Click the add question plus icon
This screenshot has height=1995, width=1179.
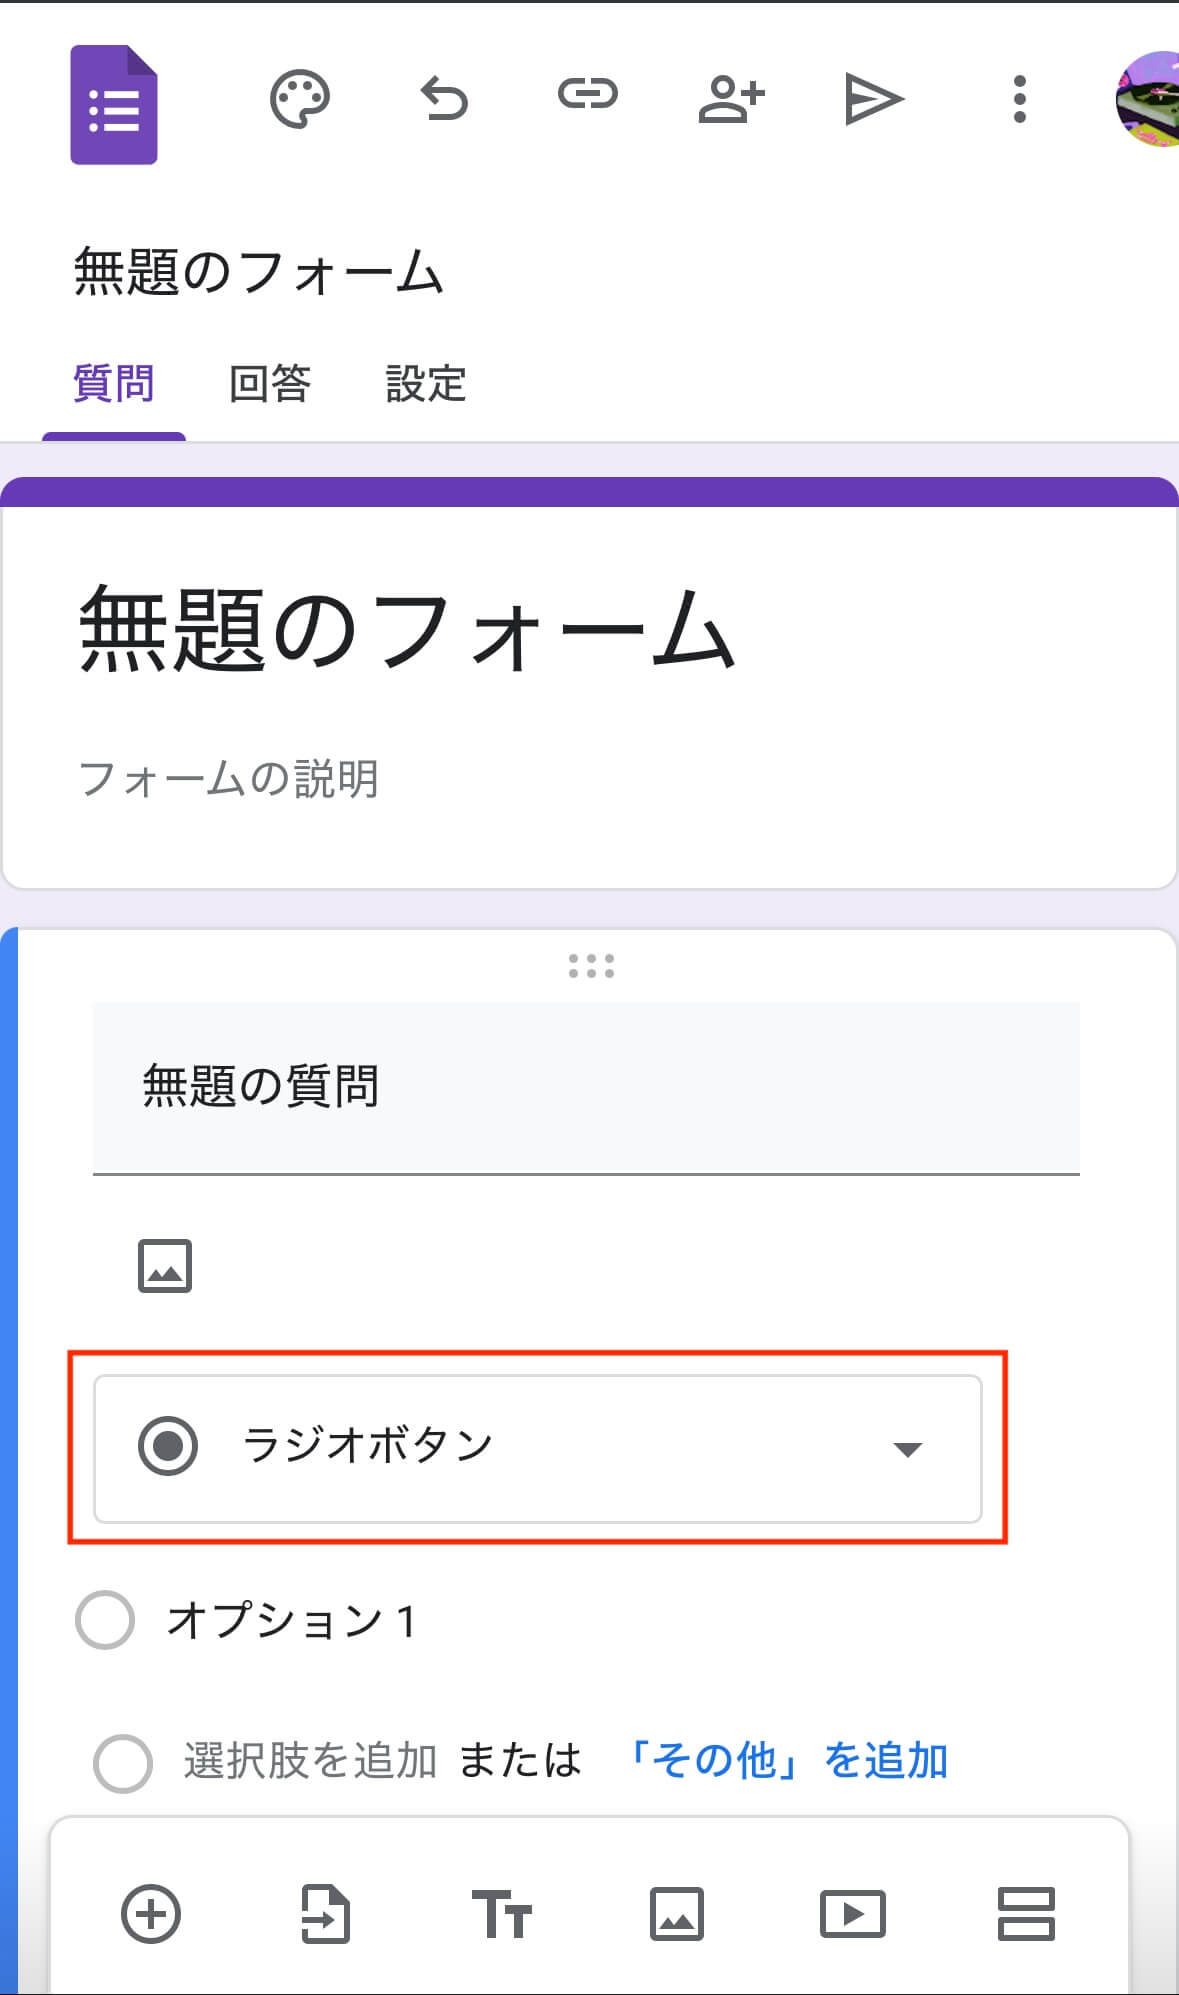click(x=151, y=1915)
